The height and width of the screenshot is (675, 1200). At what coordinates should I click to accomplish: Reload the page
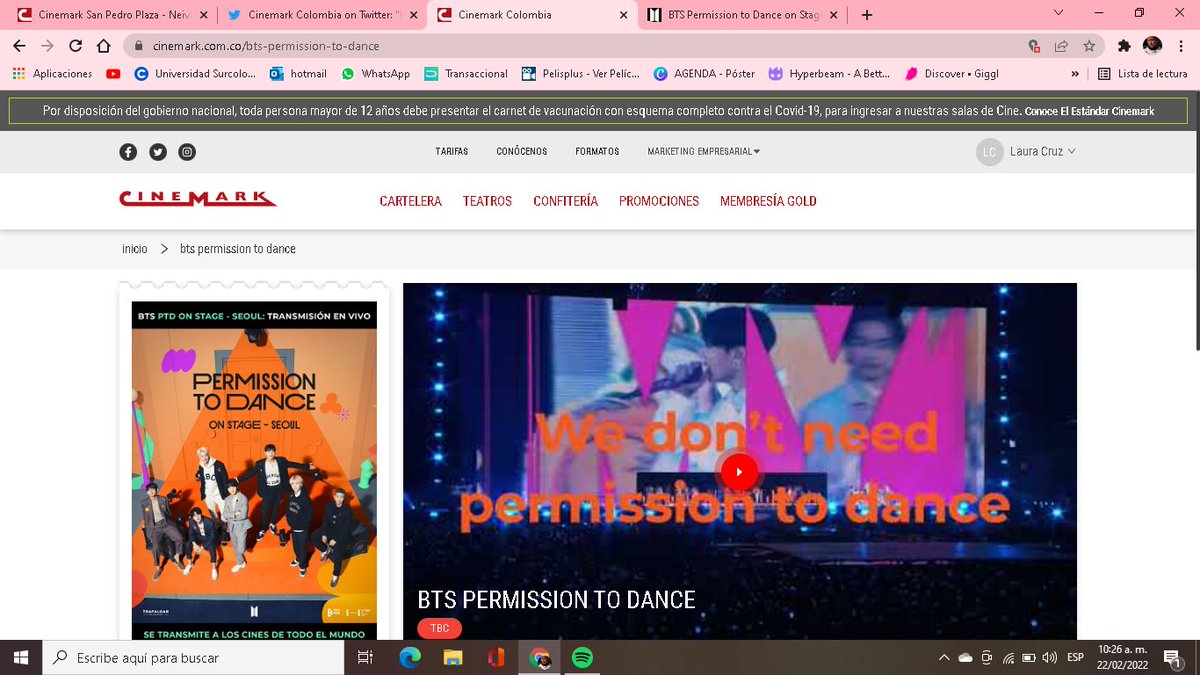75,46
